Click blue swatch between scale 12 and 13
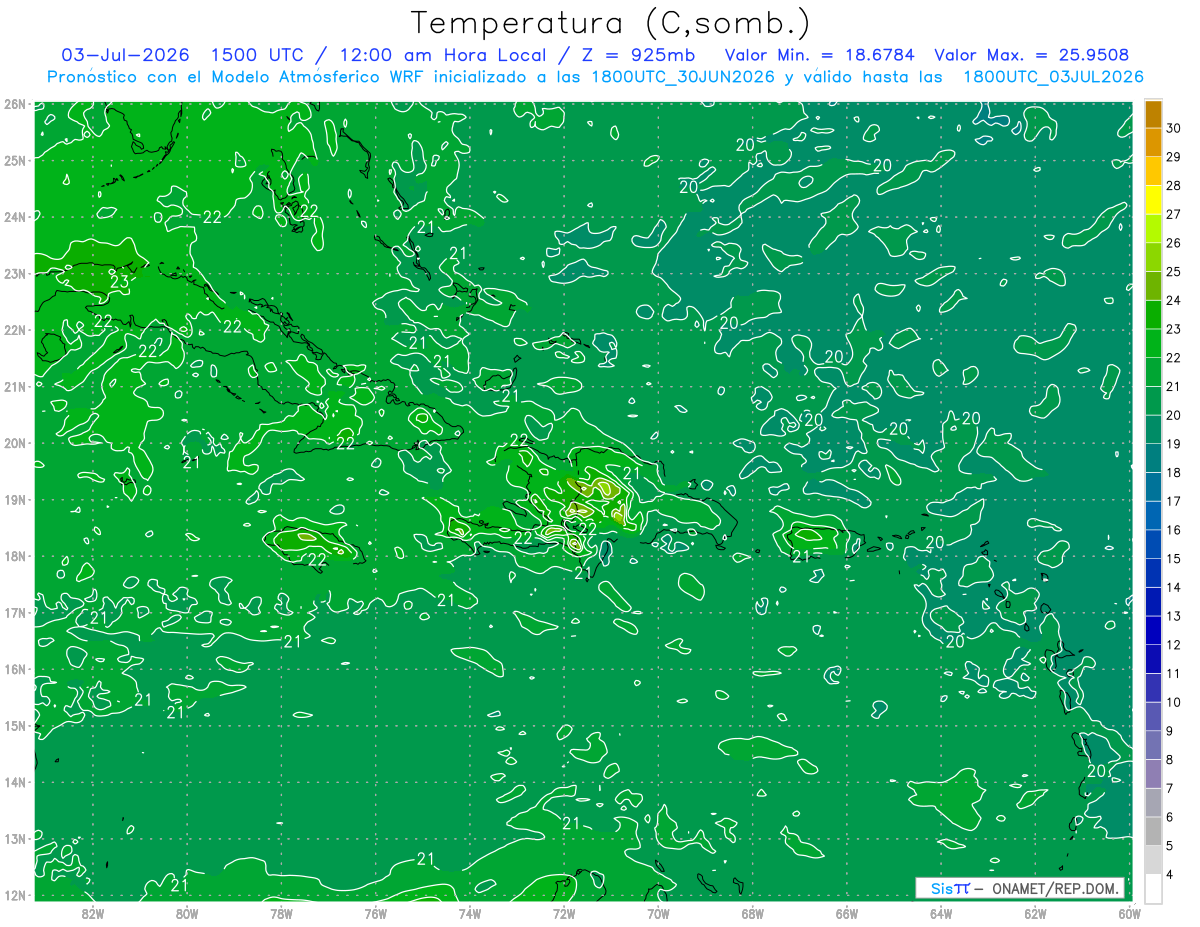 pos(1153,631)
